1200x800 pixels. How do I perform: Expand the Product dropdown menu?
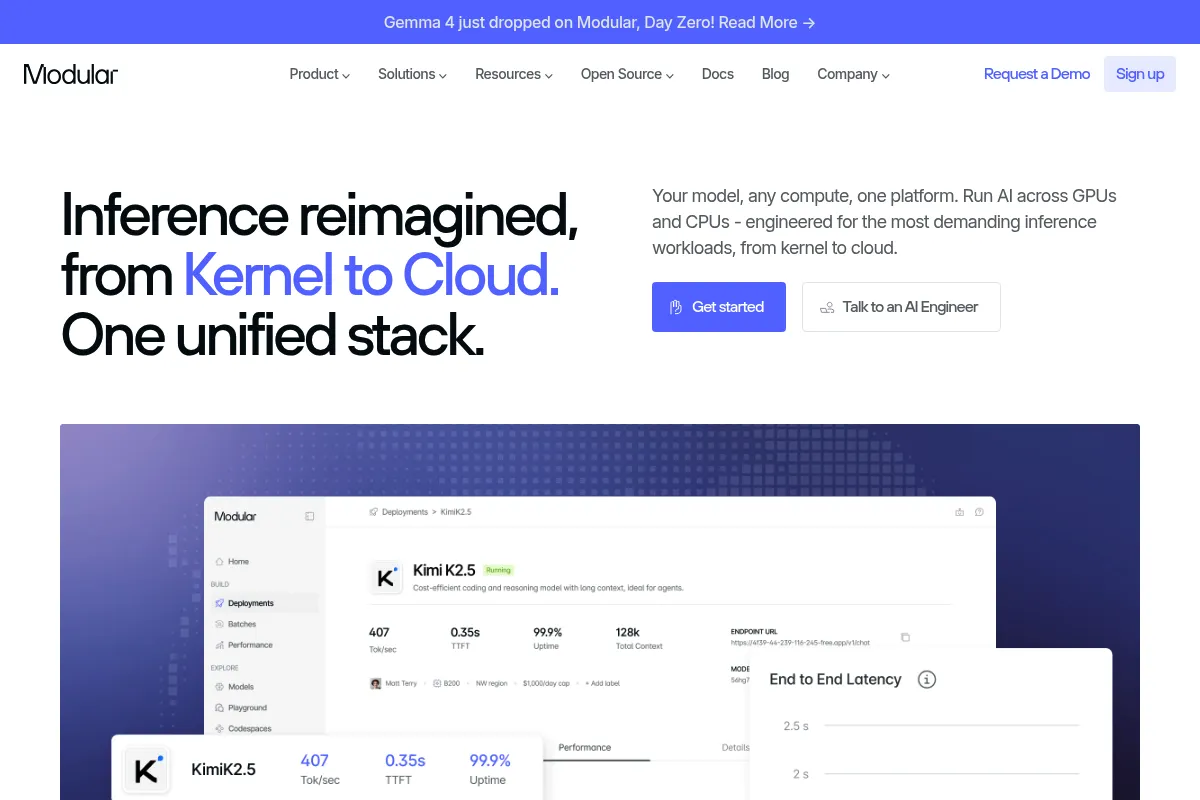pos(319,74)
